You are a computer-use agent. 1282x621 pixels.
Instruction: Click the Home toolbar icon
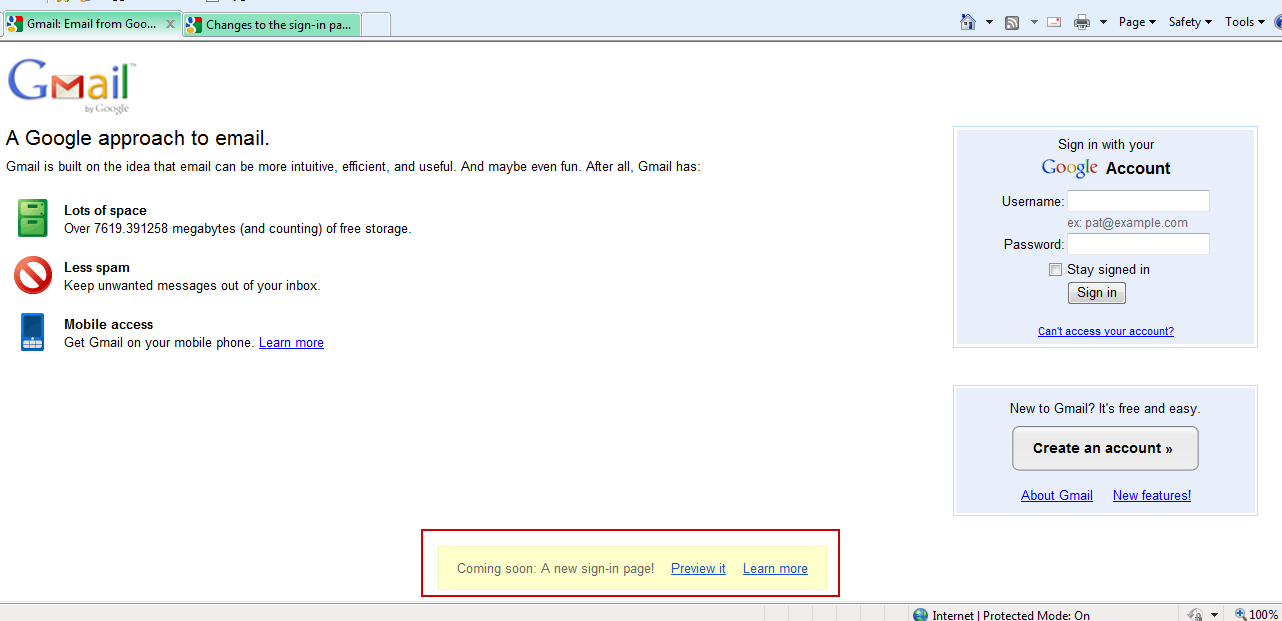(967, 22)
